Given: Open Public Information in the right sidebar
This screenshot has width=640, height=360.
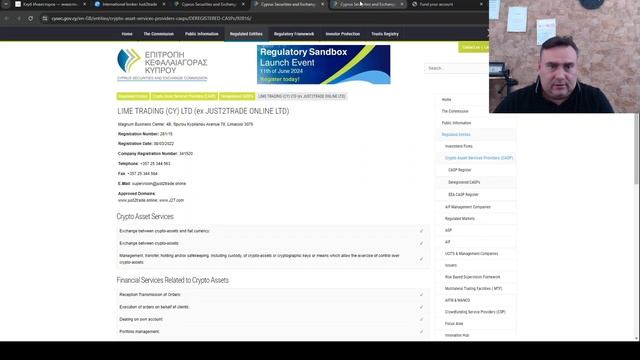Looking at the screenshot, I should [456, 123].
